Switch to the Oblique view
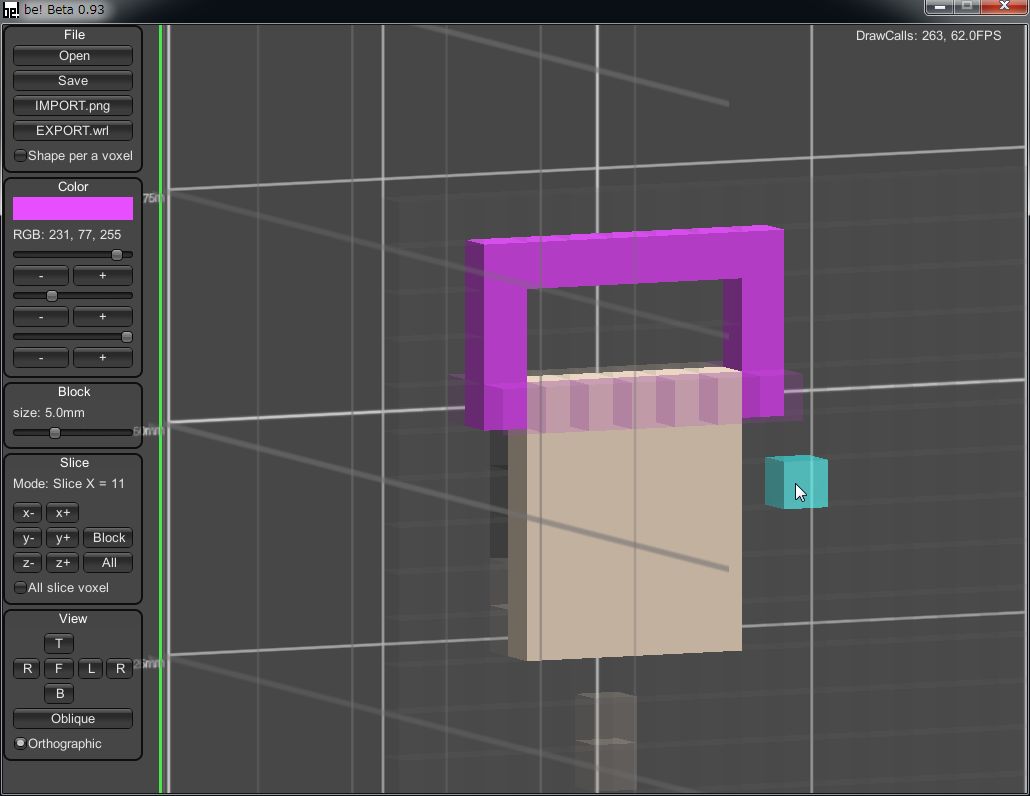 (73, 719)
